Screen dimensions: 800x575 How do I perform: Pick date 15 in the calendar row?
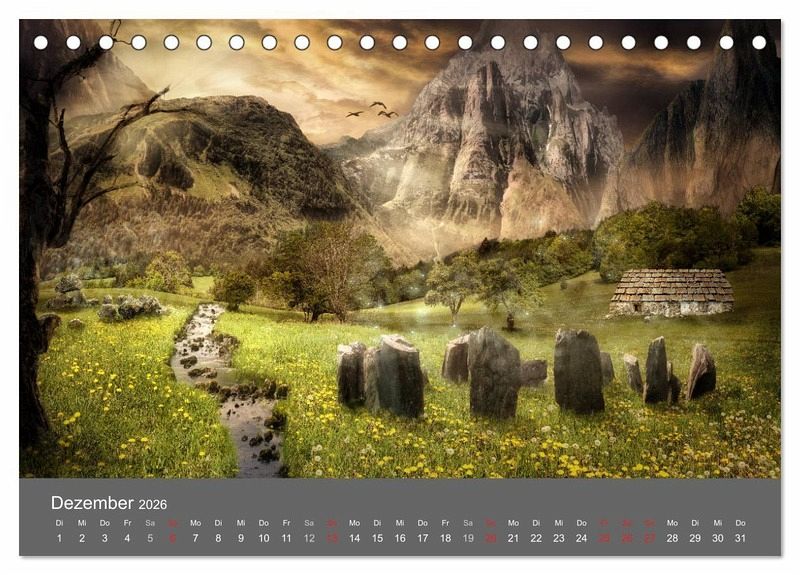(377, 538)
